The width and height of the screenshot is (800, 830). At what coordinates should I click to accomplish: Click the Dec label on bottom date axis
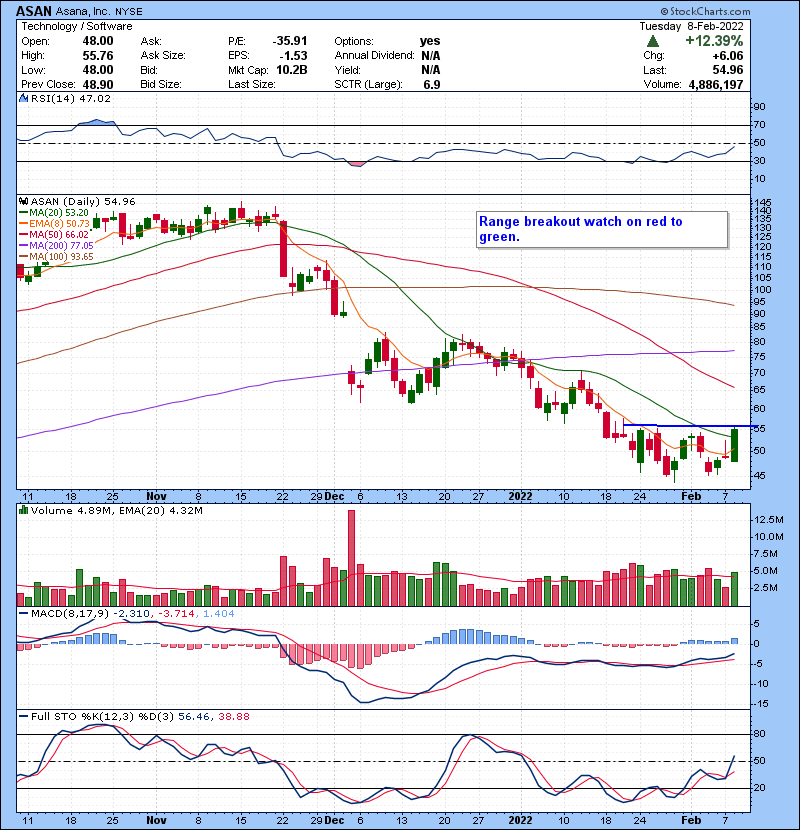[334, 820]
